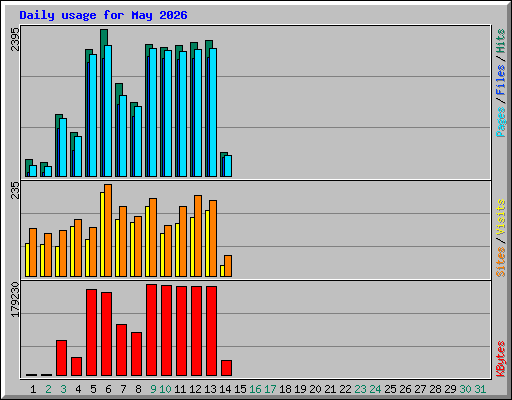The image size is (512, 400).
Task: Click day label 14
Action: pyautogui.click(x=225, y=389)
